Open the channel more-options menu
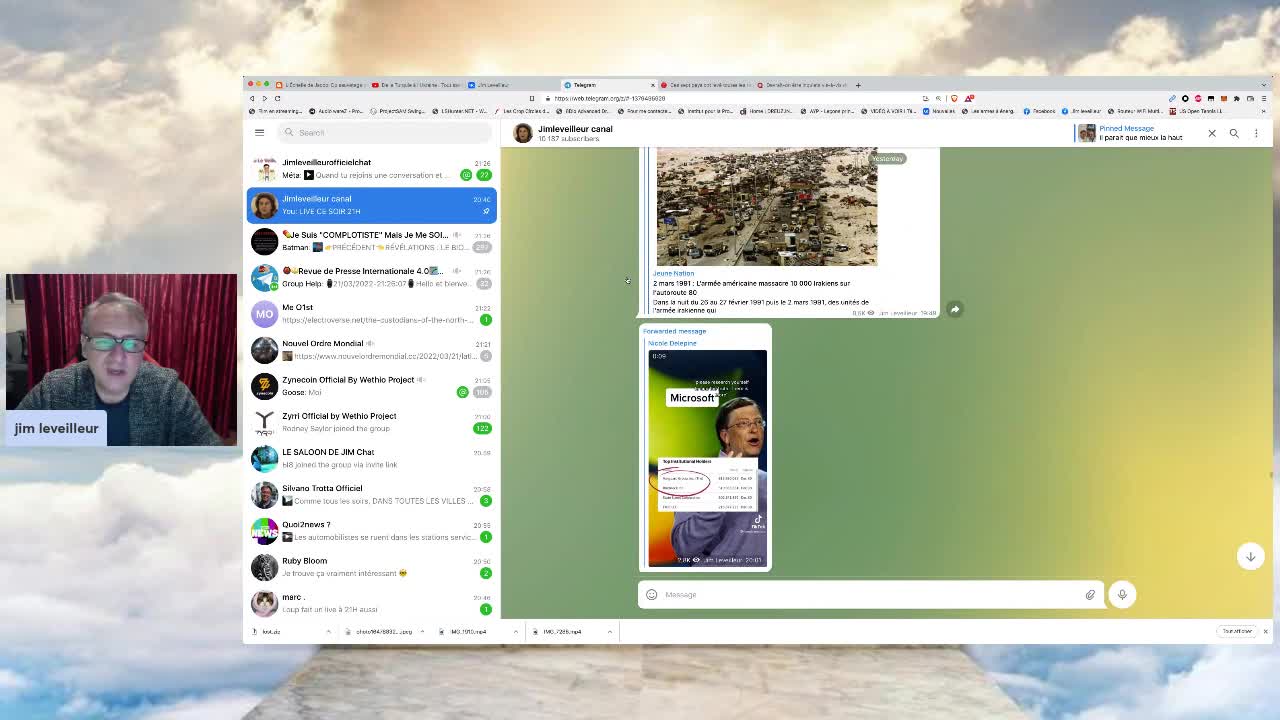1280x720 pixels. tap(1256, 133)
